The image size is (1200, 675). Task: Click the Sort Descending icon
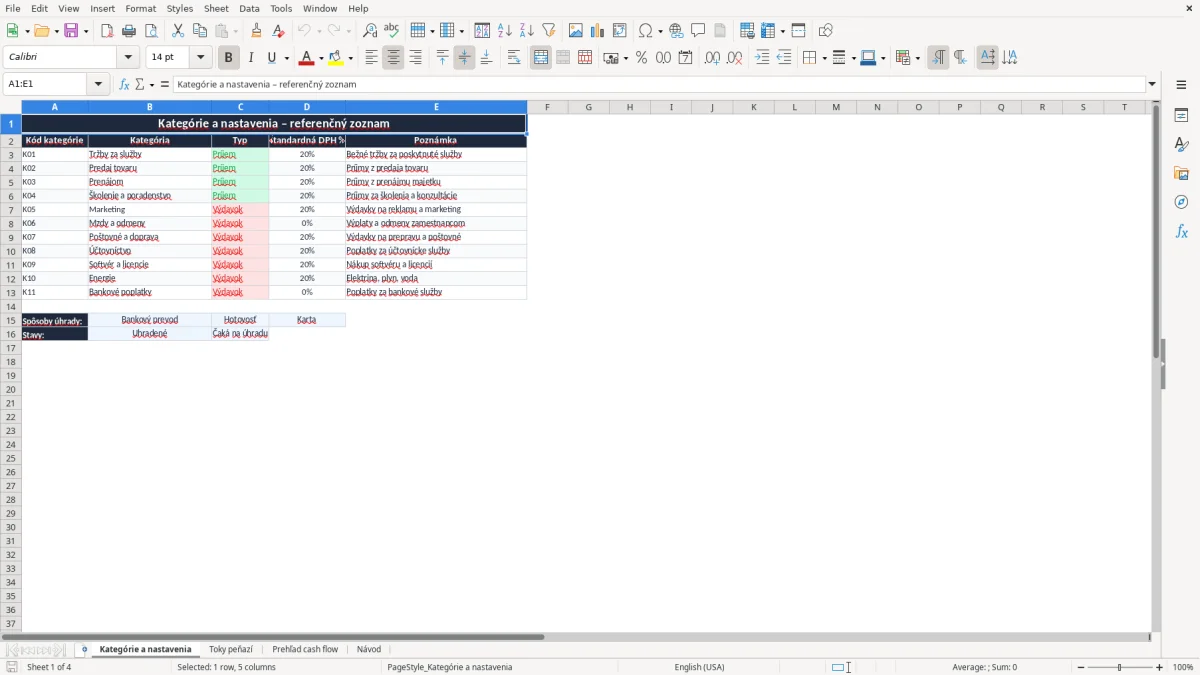click(527, 31)
